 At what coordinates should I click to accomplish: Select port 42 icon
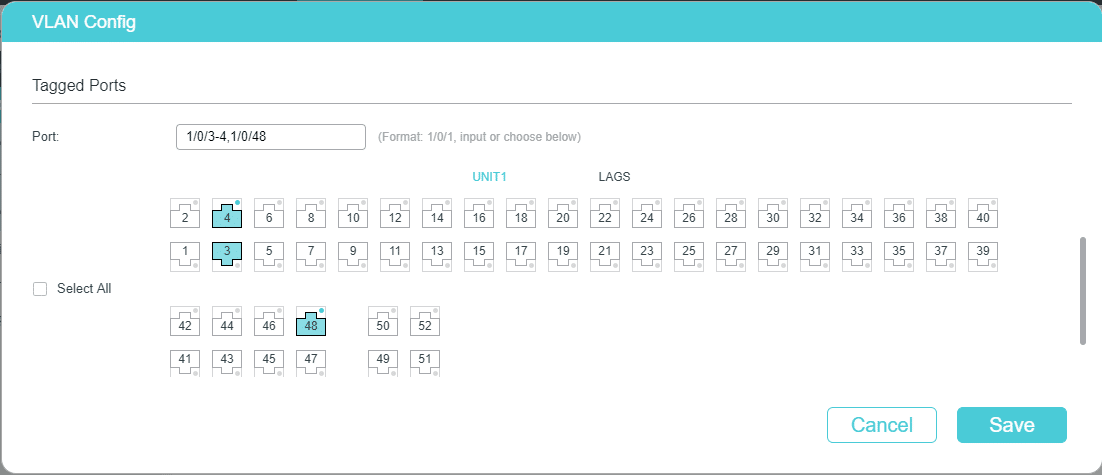(x=185, y=323)
